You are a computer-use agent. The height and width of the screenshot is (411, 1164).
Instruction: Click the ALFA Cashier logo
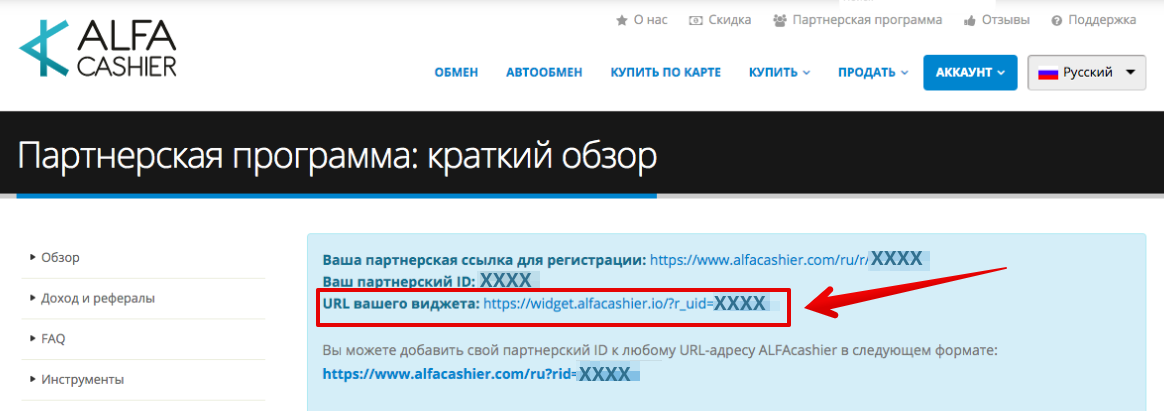pyautogui.click(x=98, y=49)
